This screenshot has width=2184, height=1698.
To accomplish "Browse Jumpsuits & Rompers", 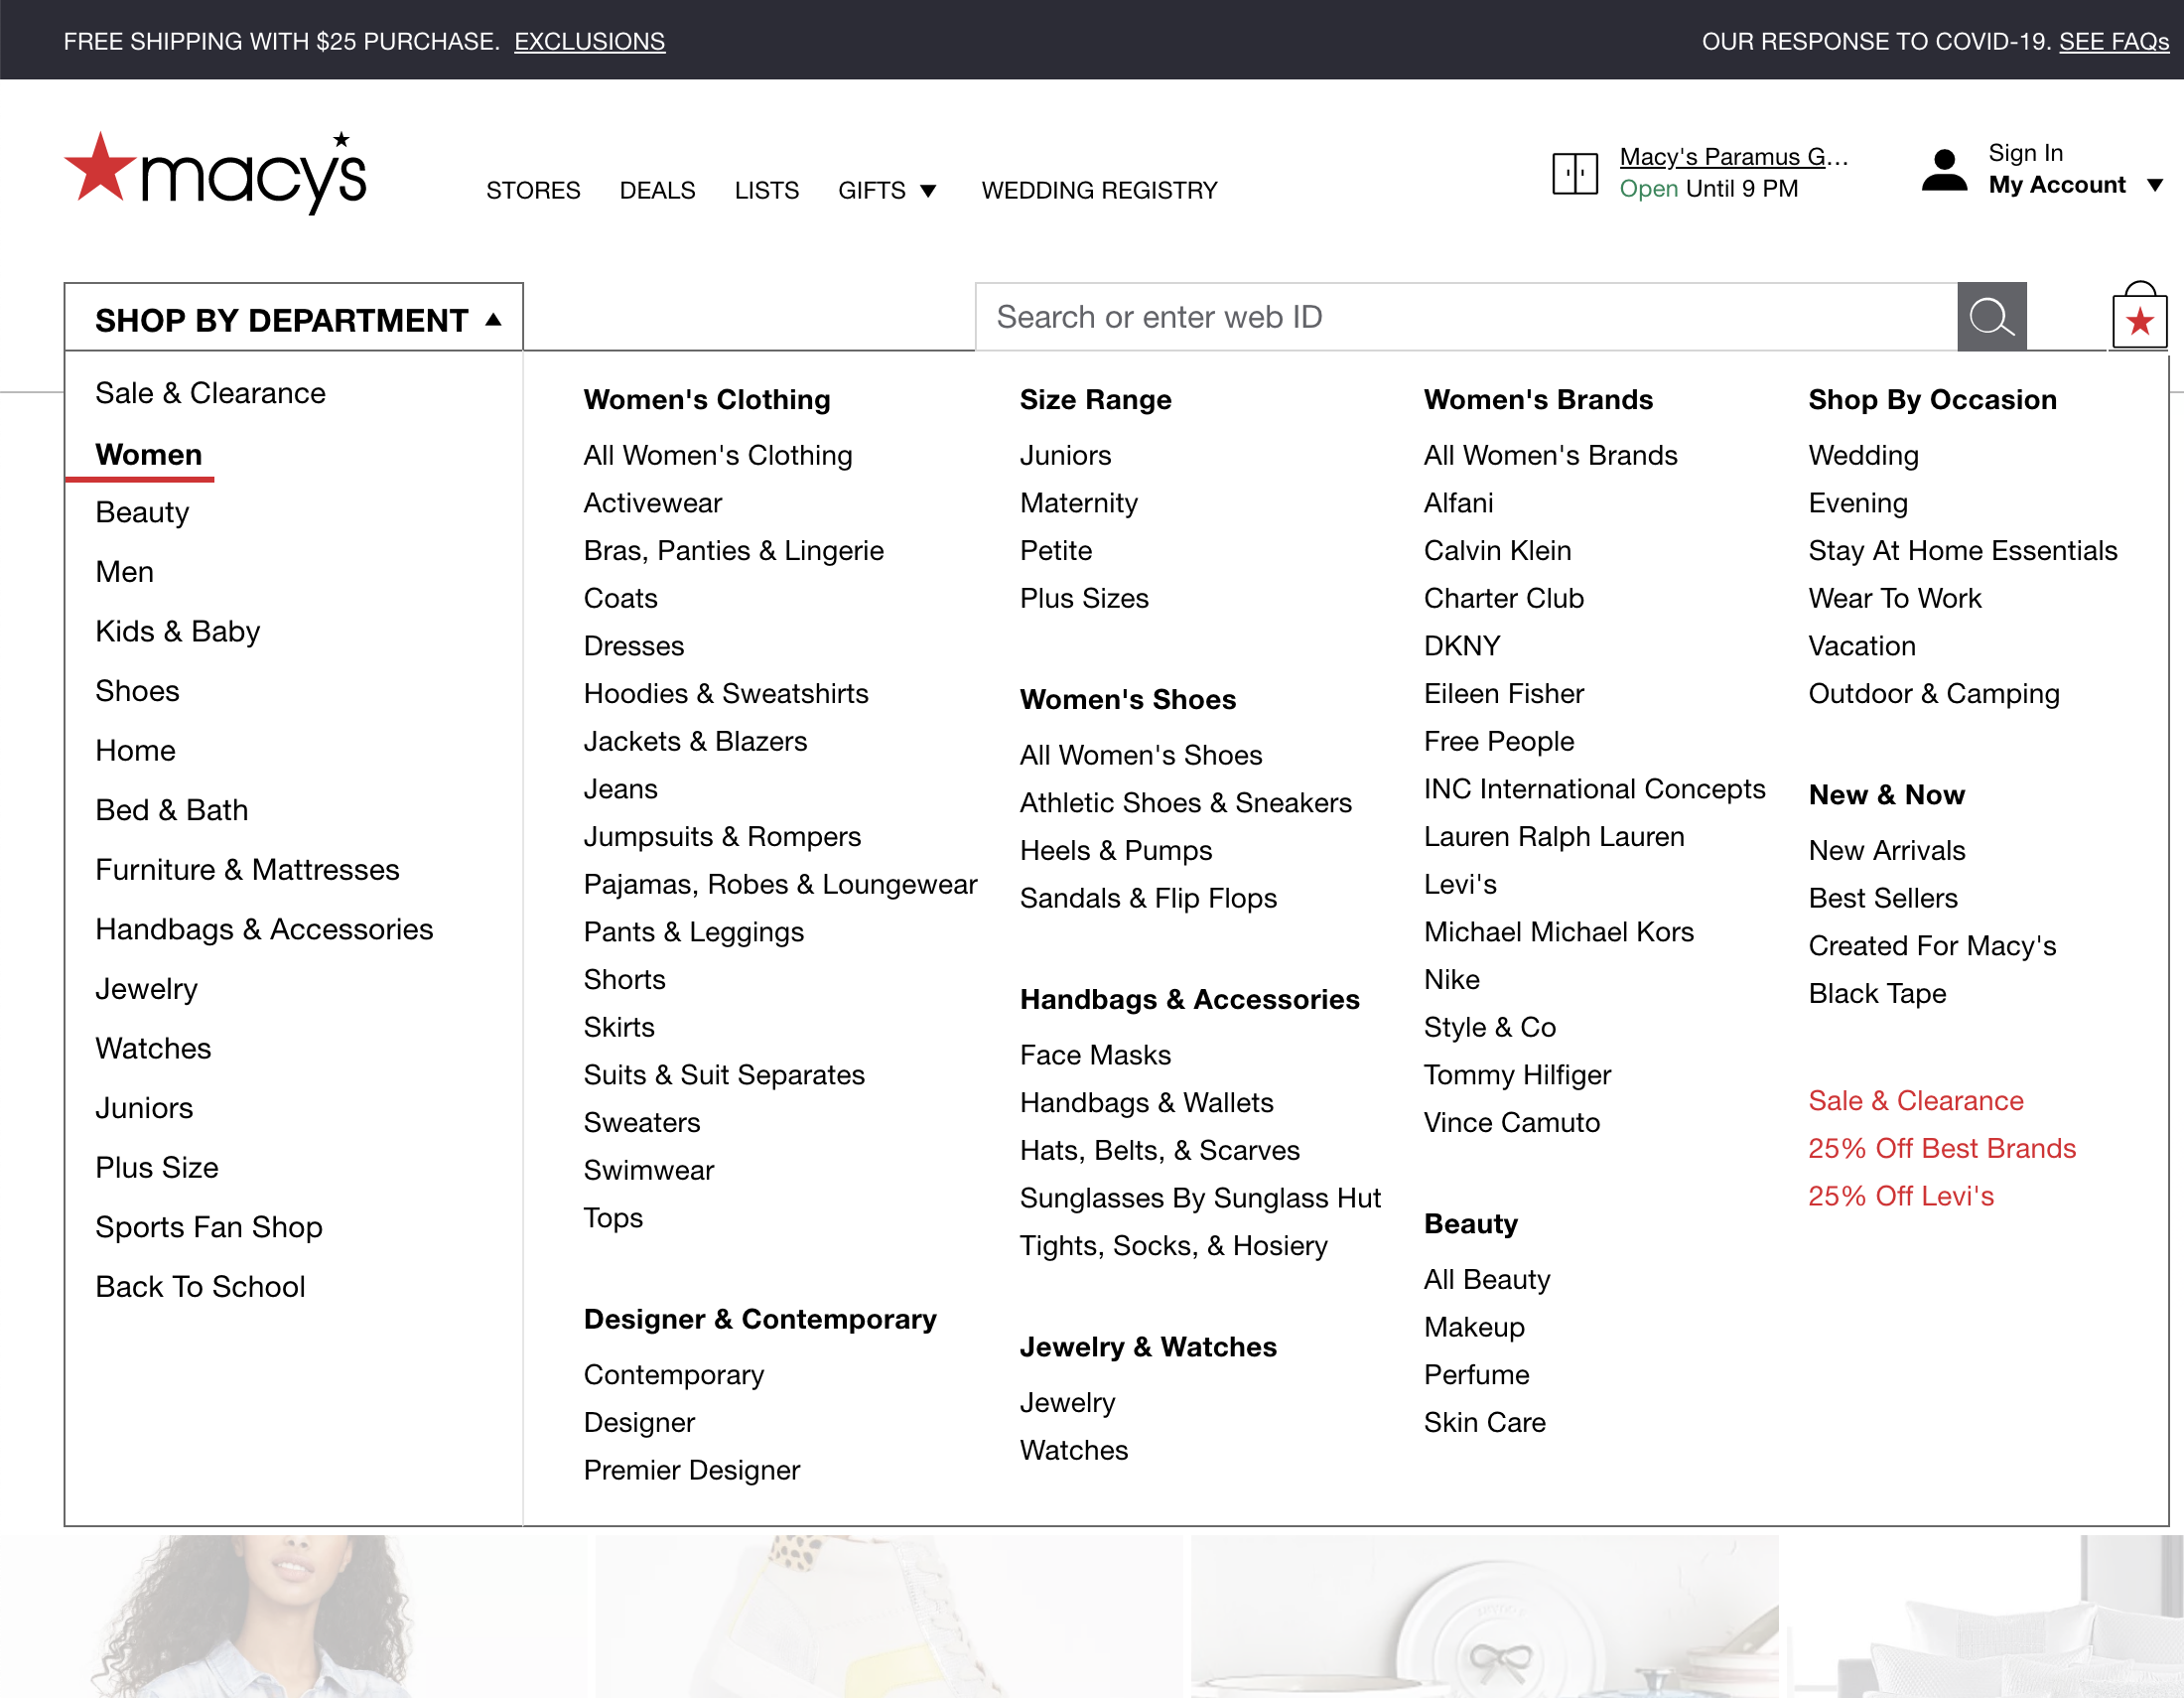I will tap(722, 837).
